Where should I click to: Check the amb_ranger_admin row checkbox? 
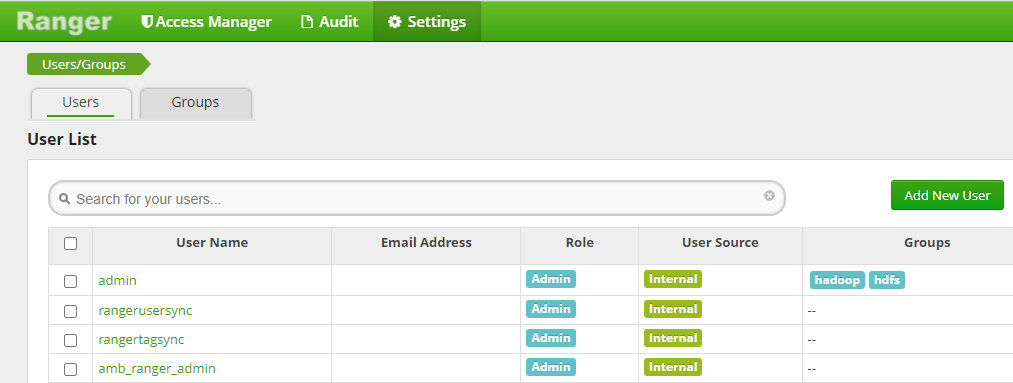pos(70,369)
